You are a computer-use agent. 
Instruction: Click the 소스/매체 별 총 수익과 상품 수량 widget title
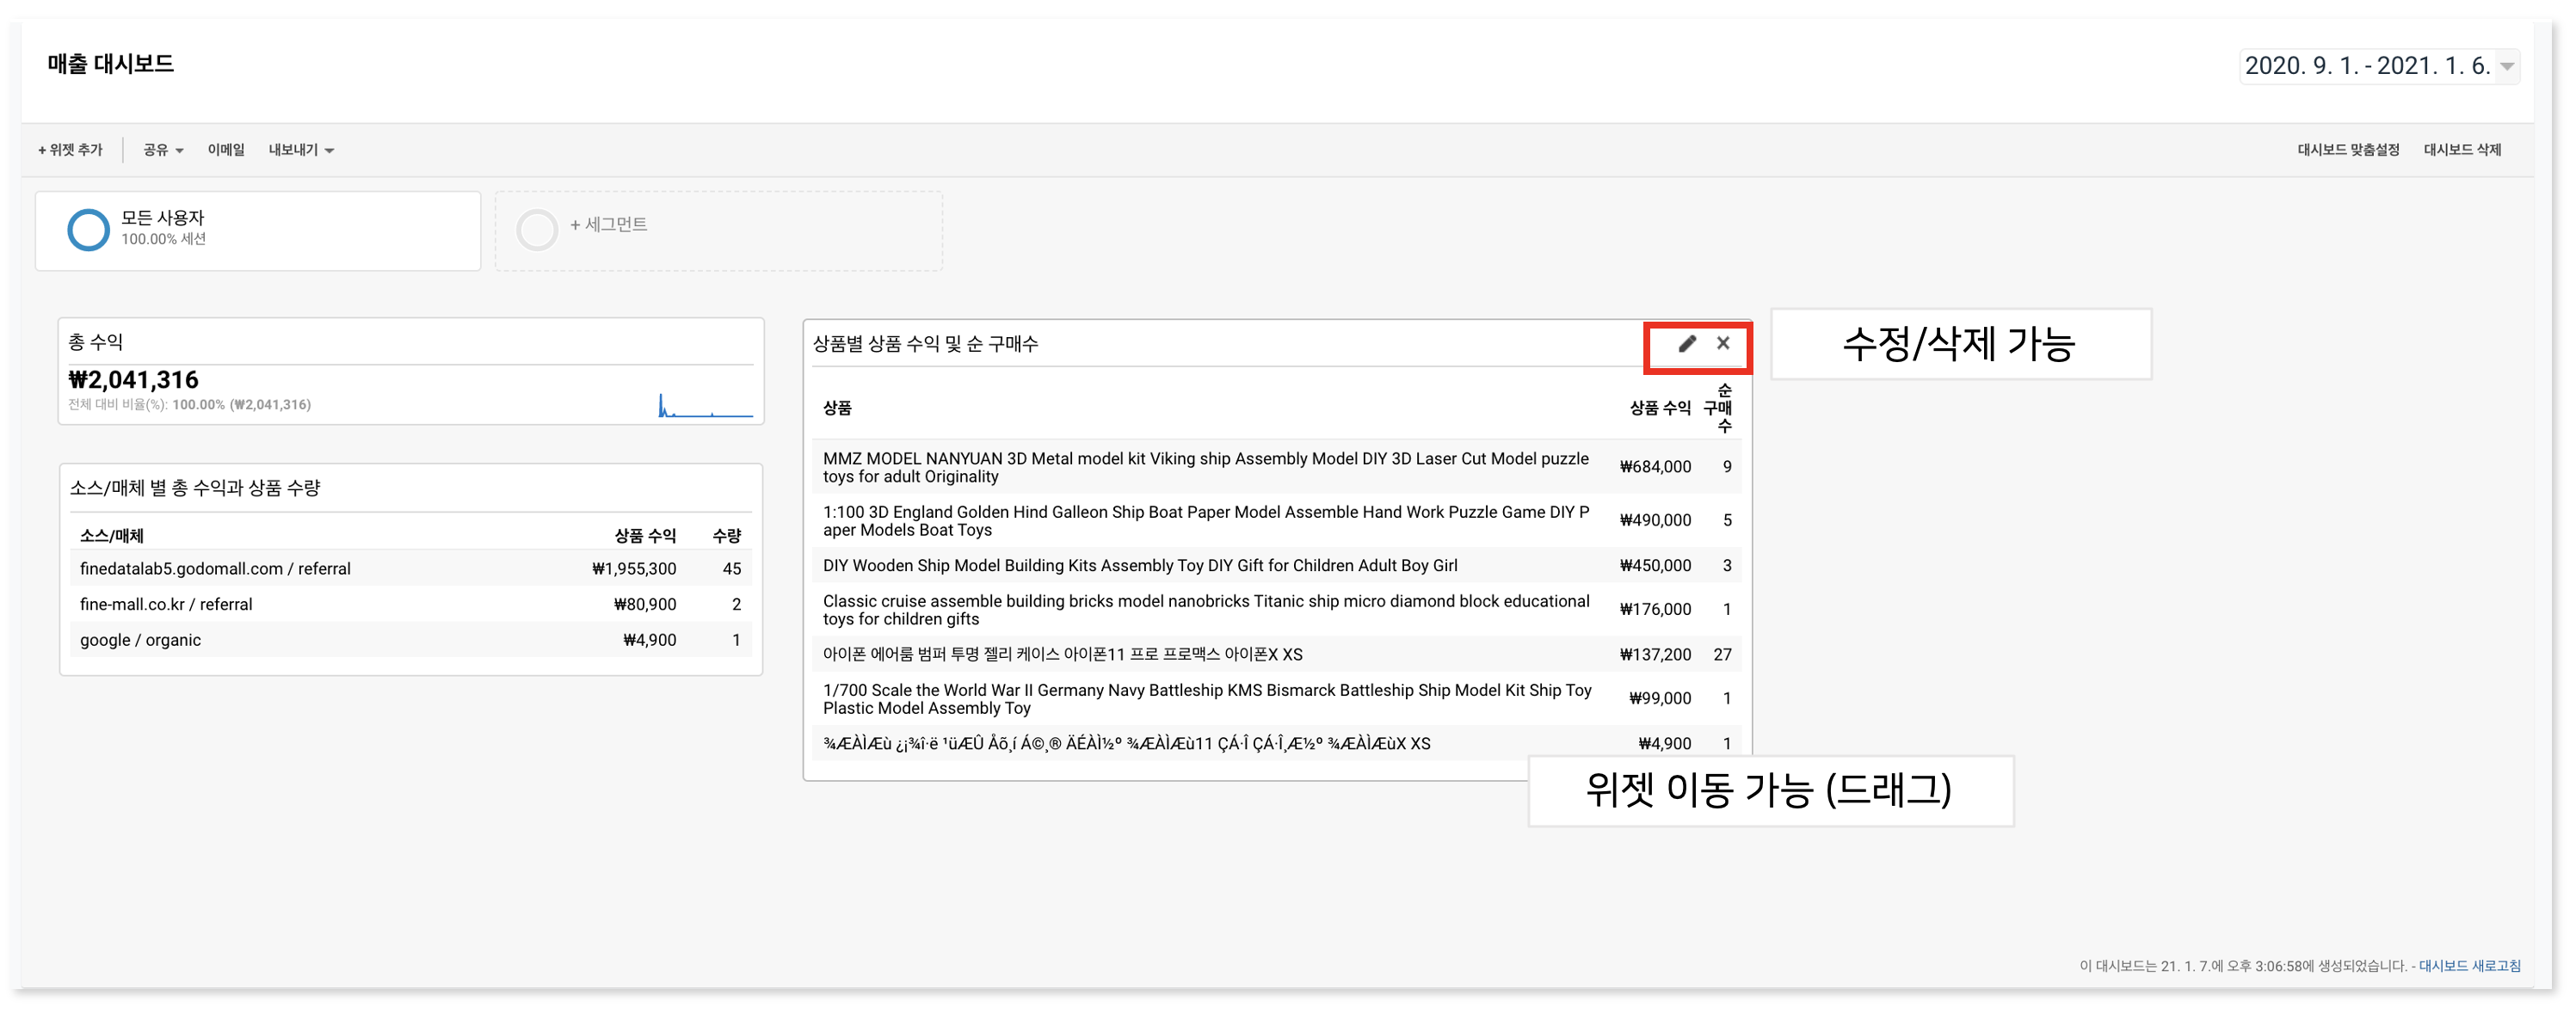pos(195,488)
